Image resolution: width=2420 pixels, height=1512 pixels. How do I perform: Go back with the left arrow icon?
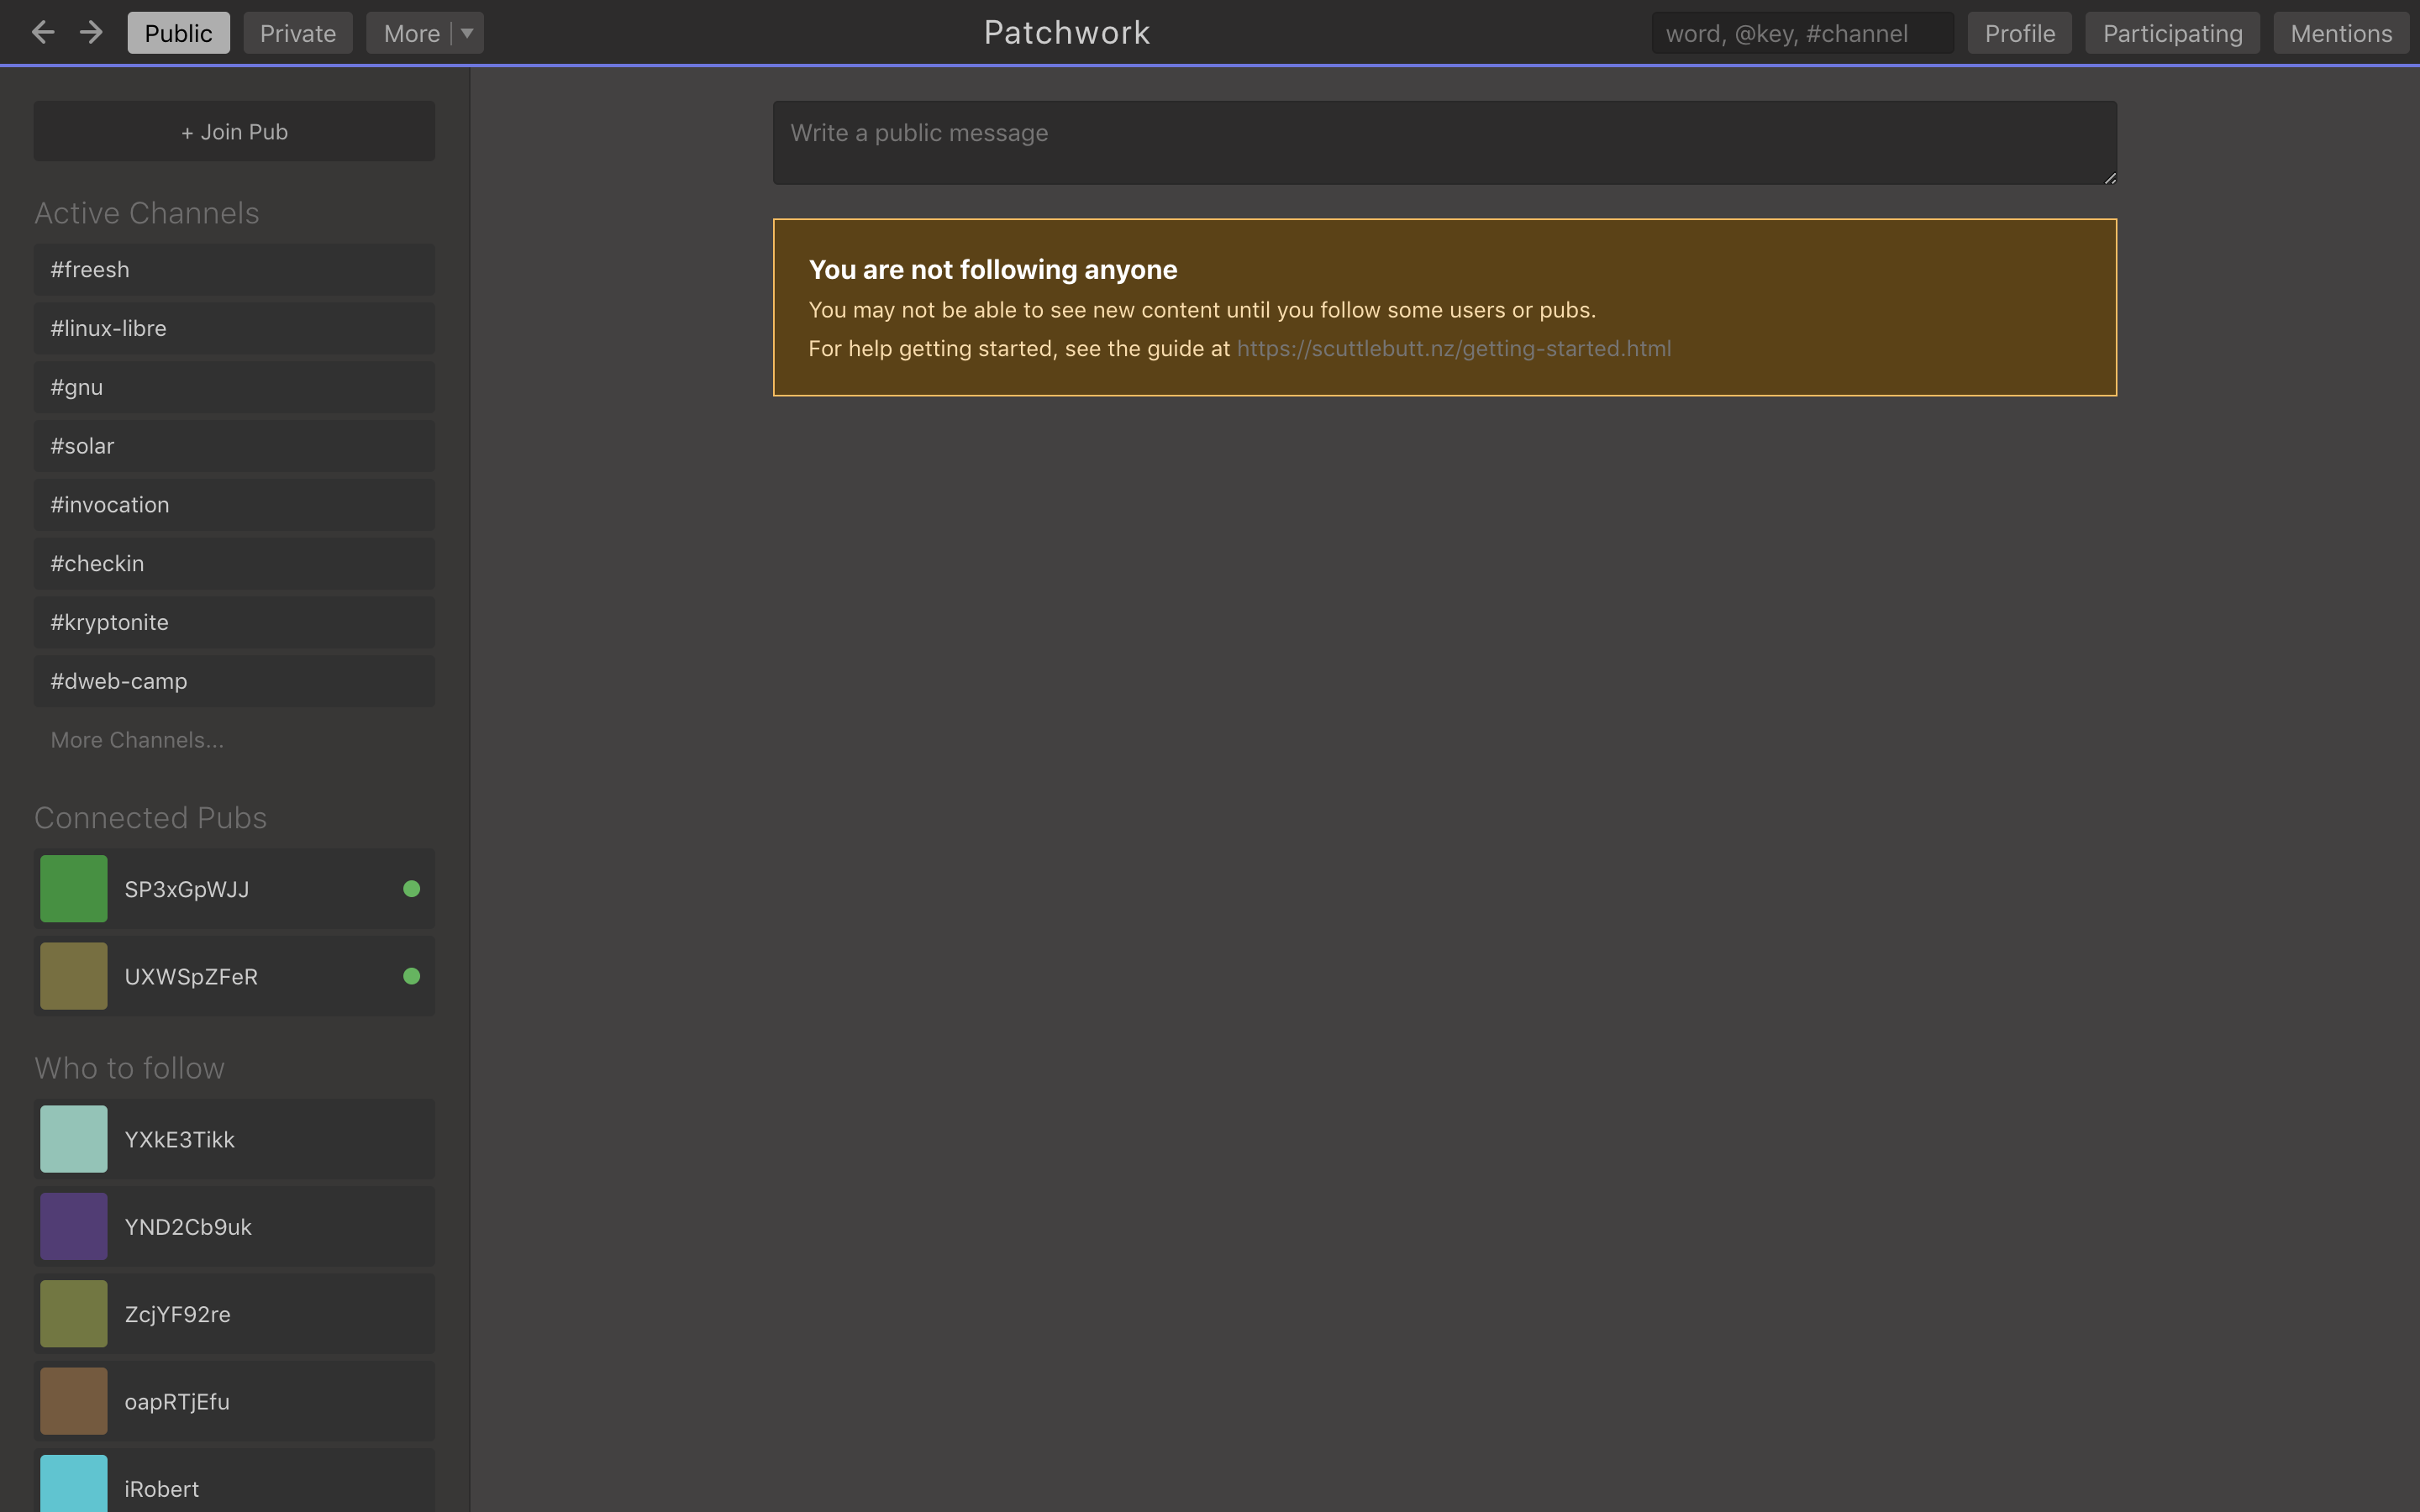(43, 32)
